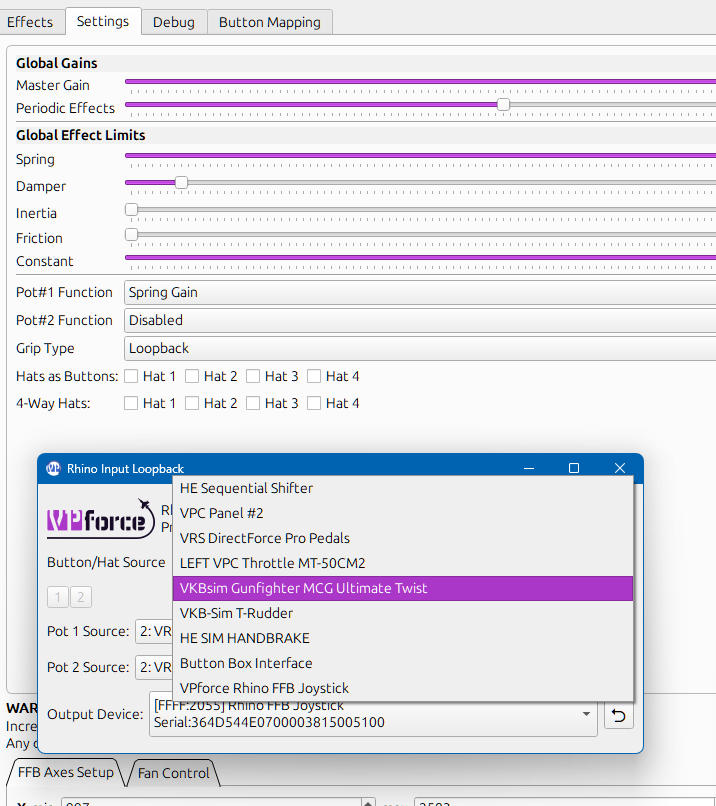Open the Grip Type Loopback dropdown
The height and width of the screenshot is (806, 716).
pos(420,349)
